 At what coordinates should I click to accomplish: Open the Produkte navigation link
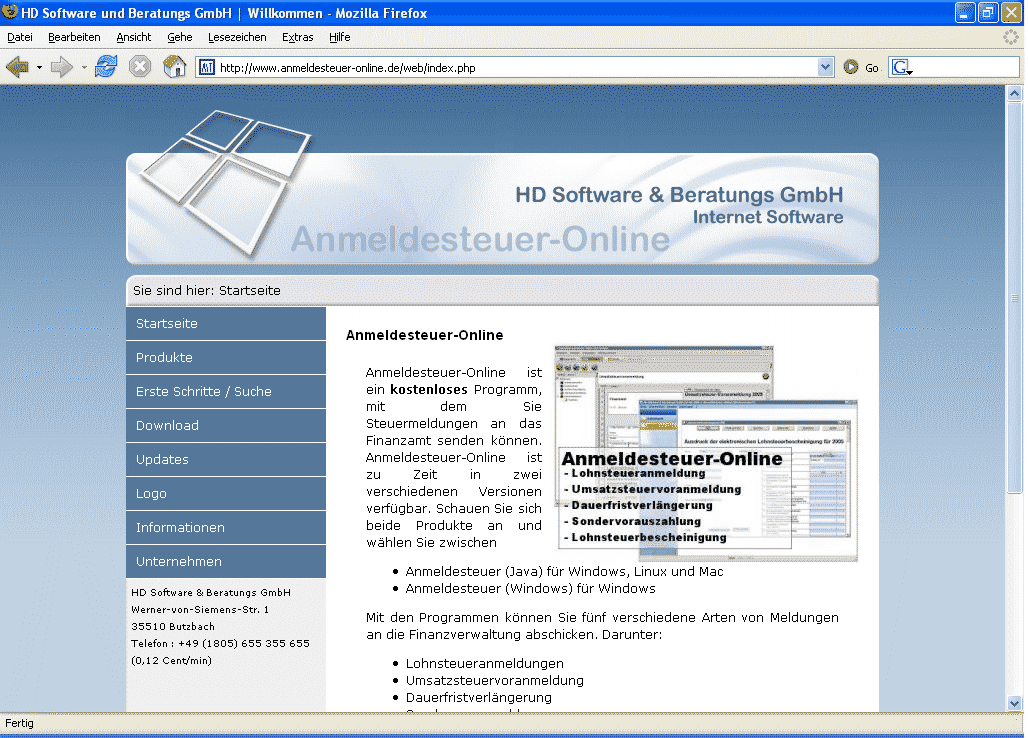(x=226, y=358)
